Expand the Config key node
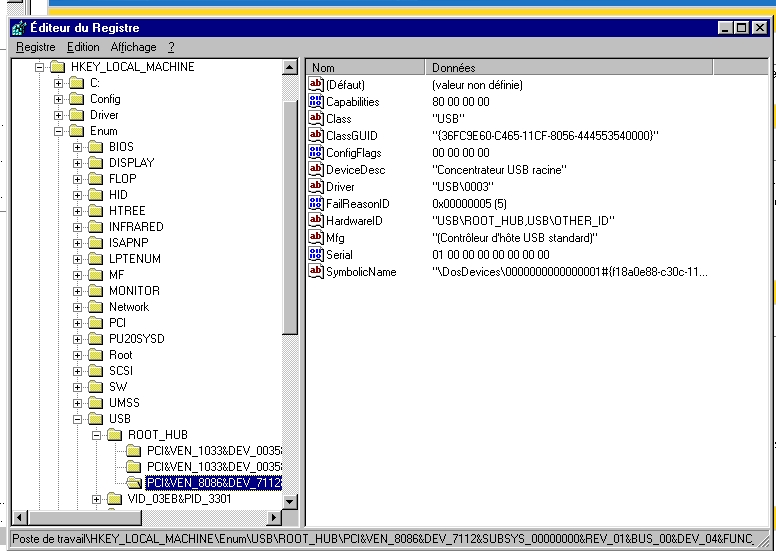Screen dimensions: 776x551 point(58,99)
